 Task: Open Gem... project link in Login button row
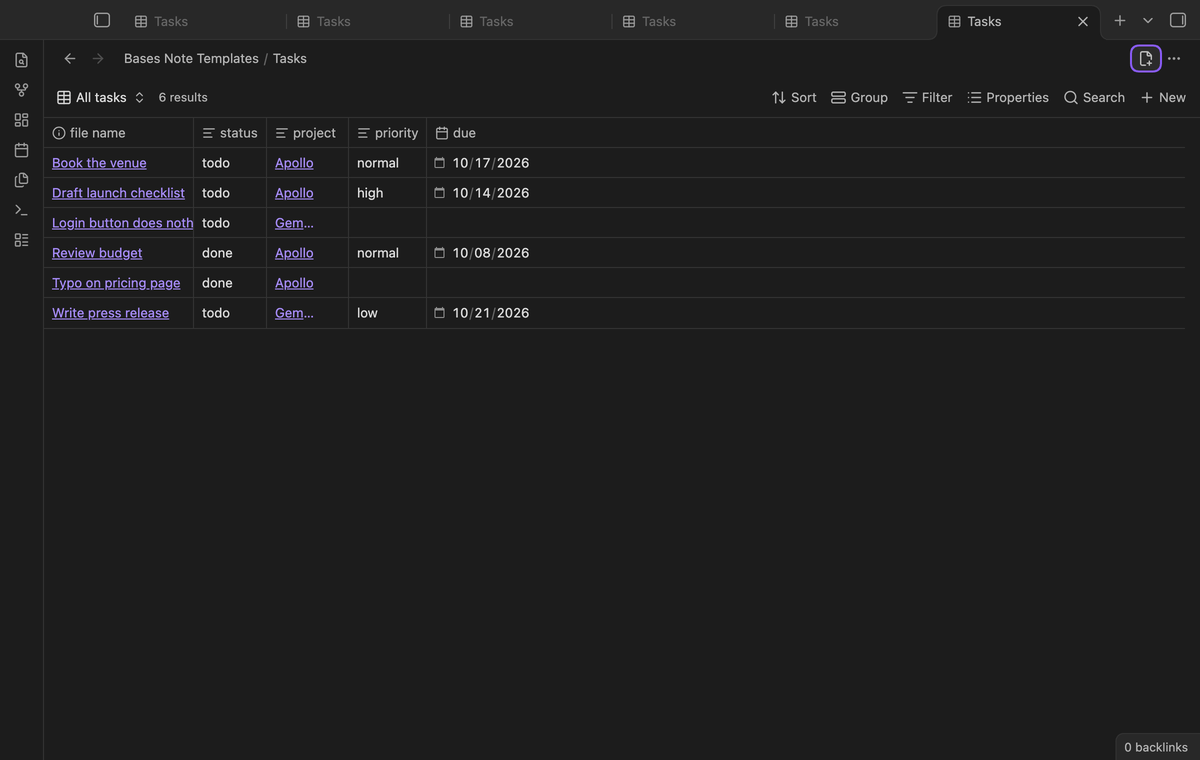click(294, 222)
